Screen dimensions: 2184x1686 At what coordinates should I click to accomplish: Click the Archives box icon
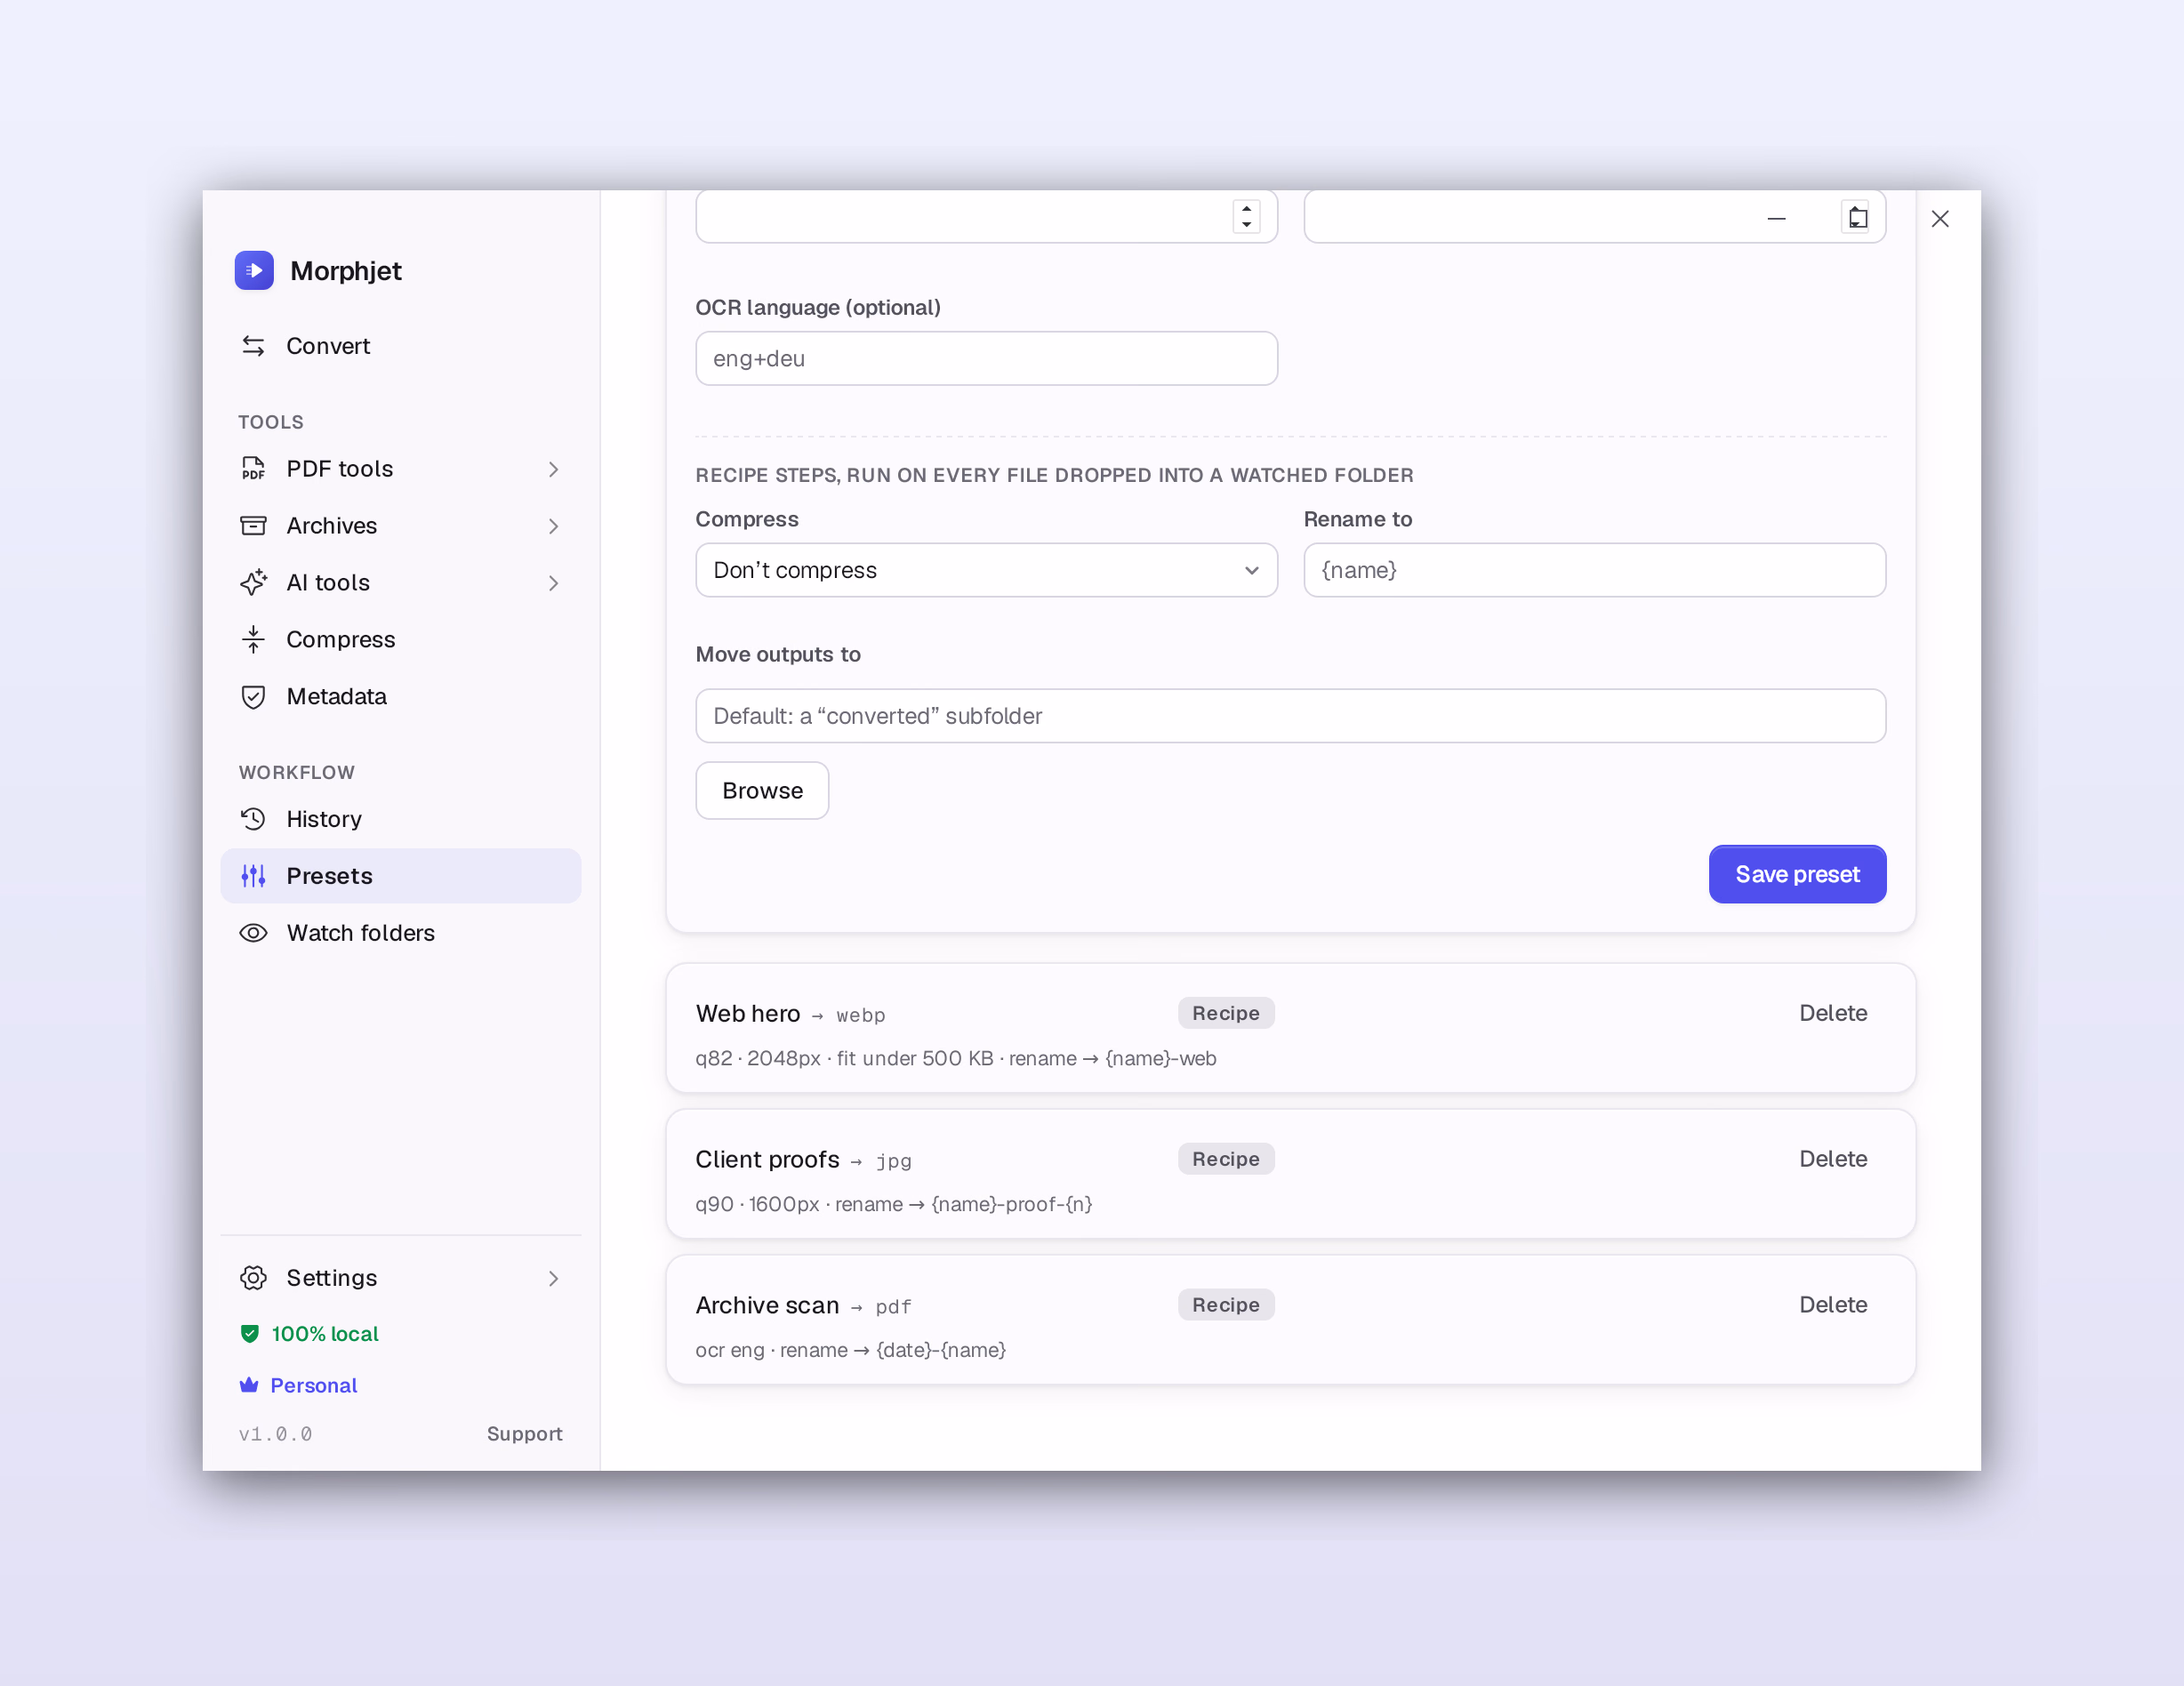point(253,526)
